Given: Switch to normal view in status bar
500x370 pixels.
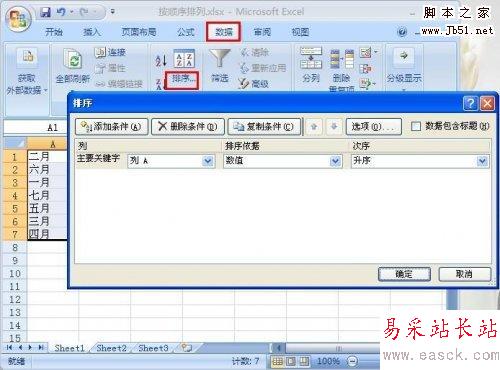Looking at the screenshot, I should (x=278, y=361).
